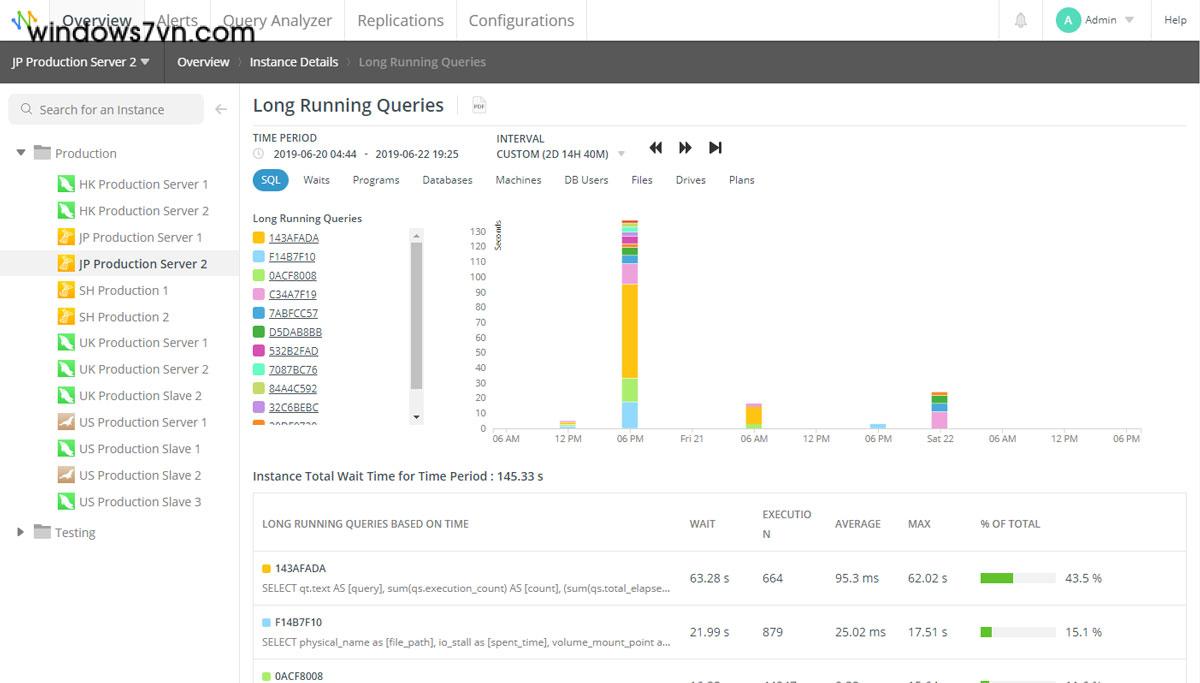
Task: Click the clock icon beside time period
Action: coord(259,155)
